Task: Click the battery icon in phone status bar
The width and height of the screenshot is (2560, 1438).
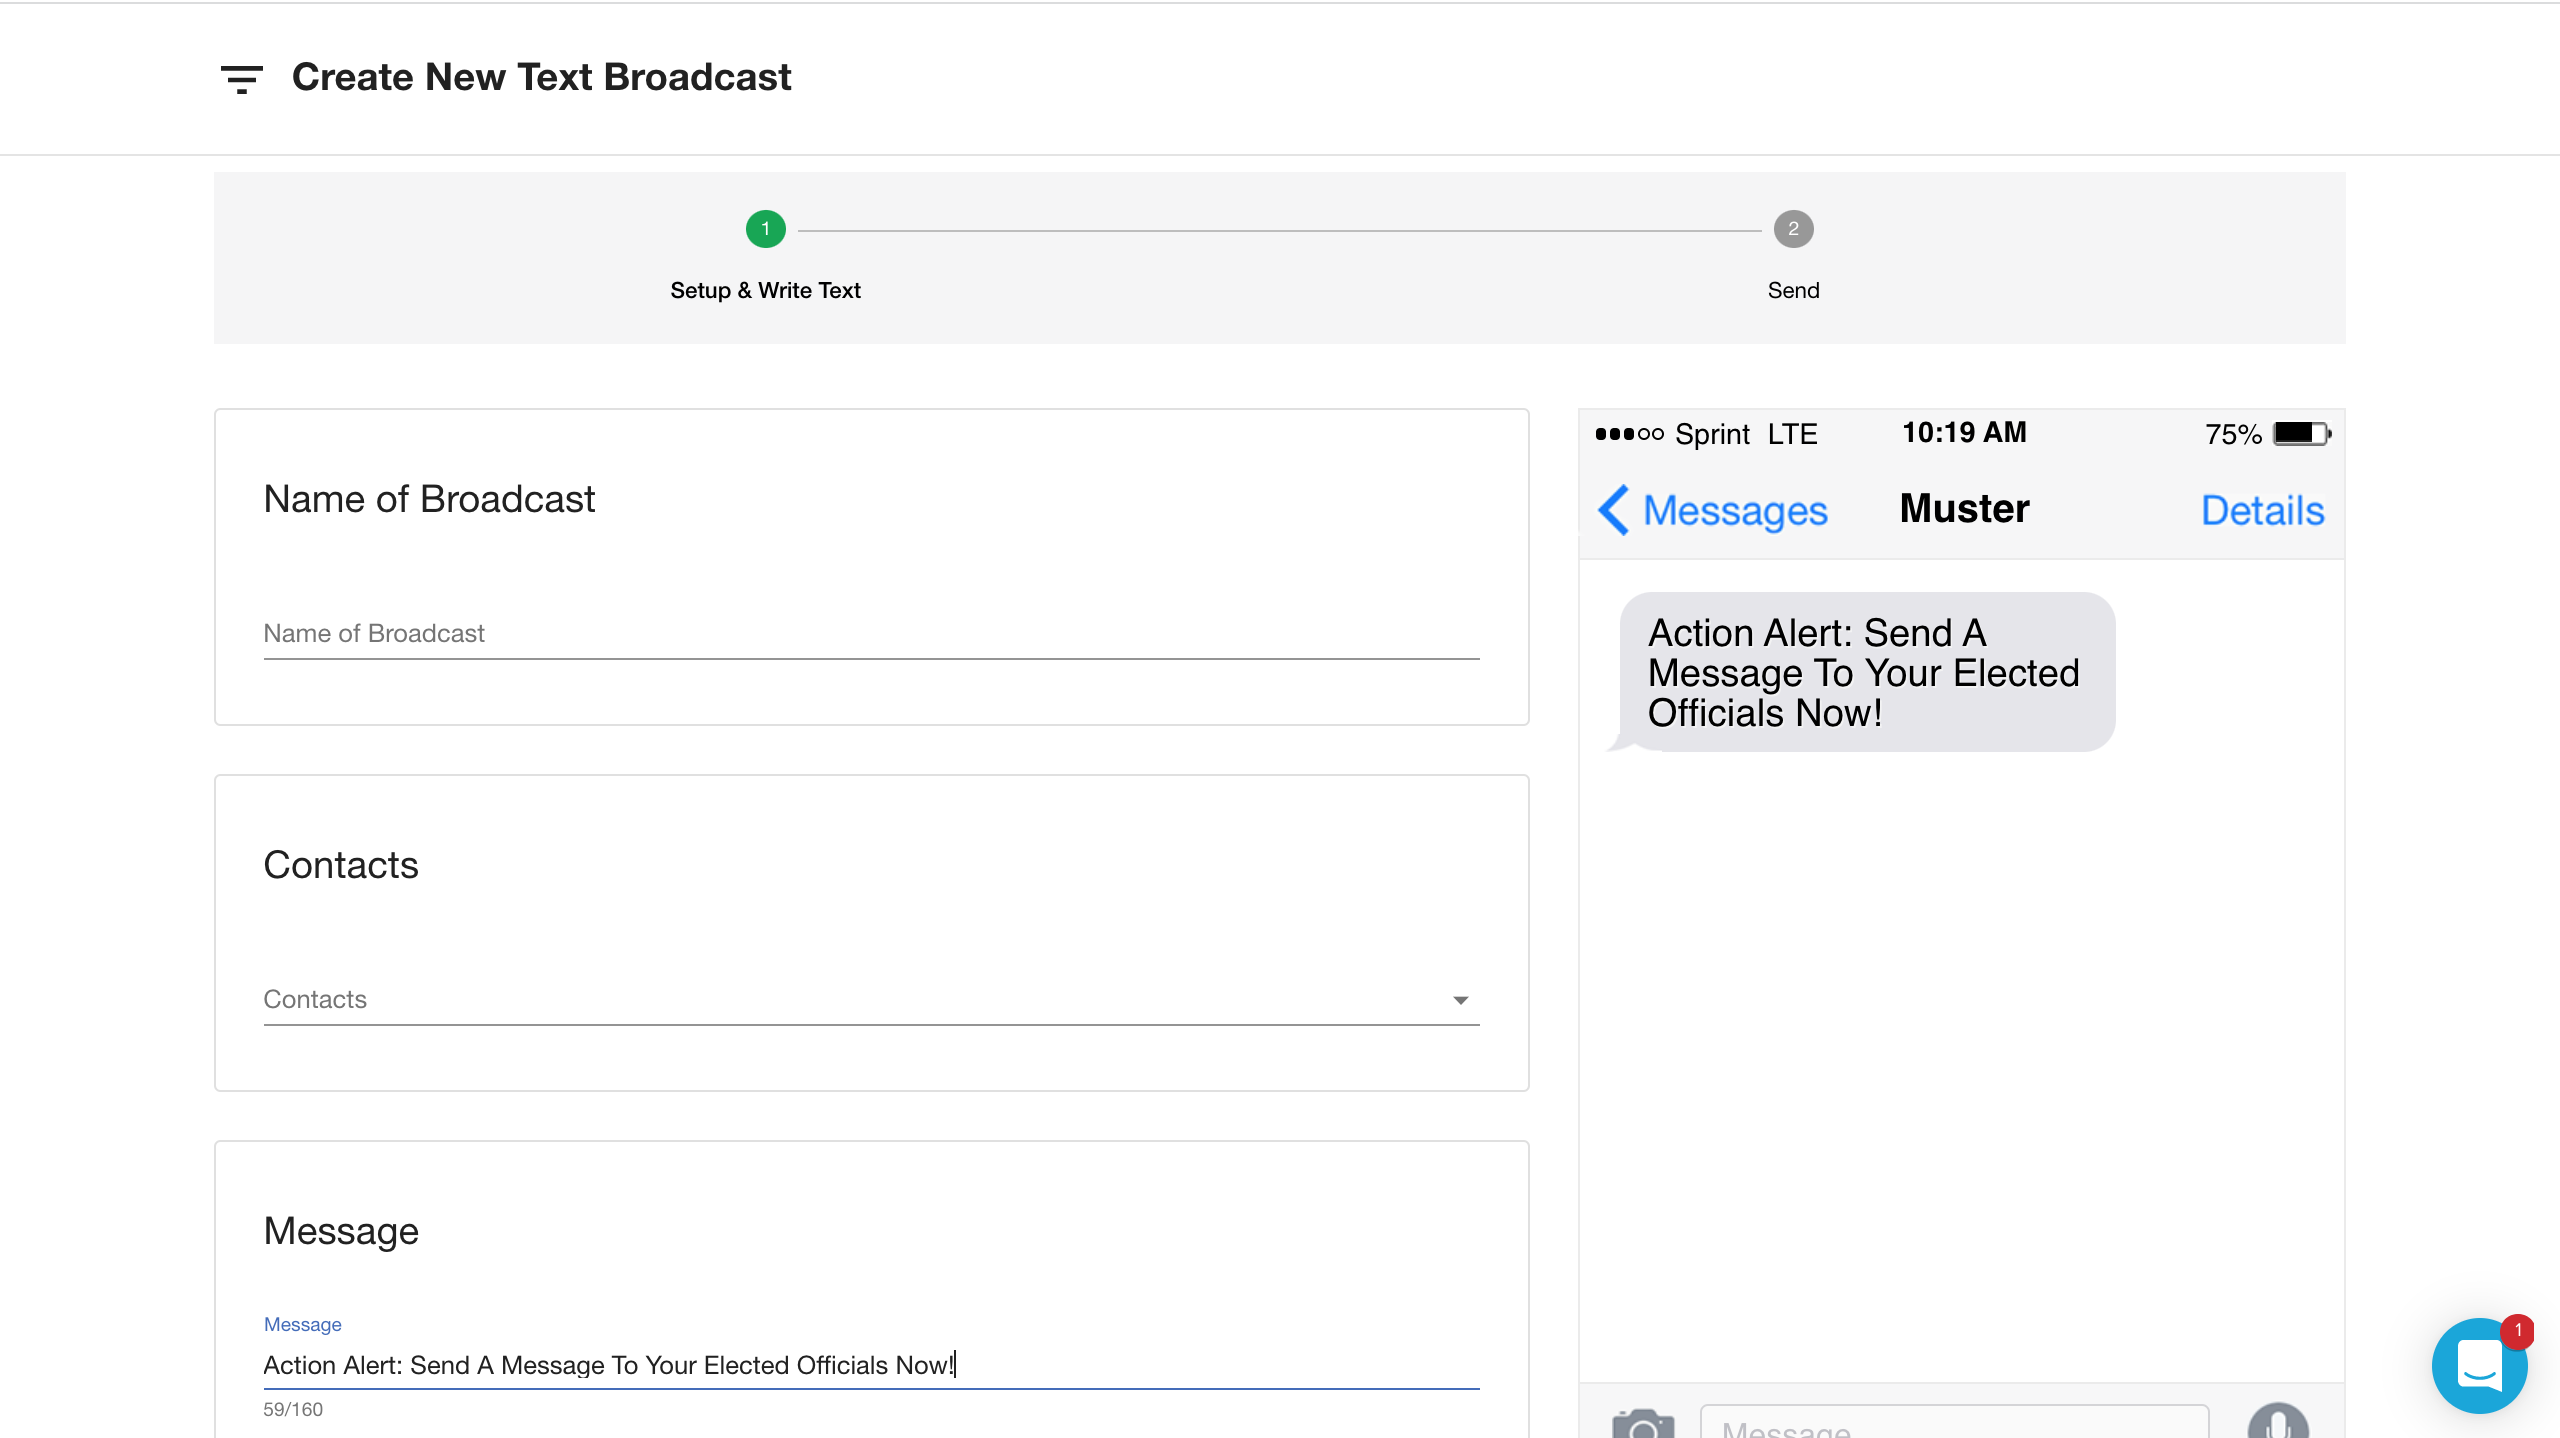Action: pos(2301,434)
